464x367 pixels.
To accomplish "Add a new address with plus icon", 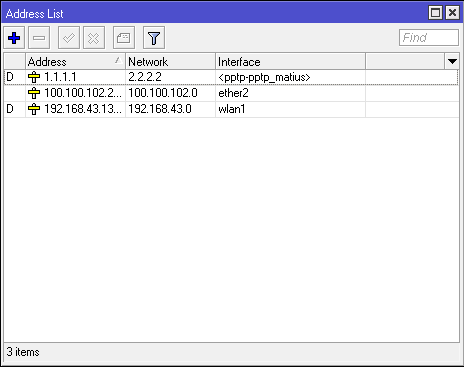I will tap(14, 38).
